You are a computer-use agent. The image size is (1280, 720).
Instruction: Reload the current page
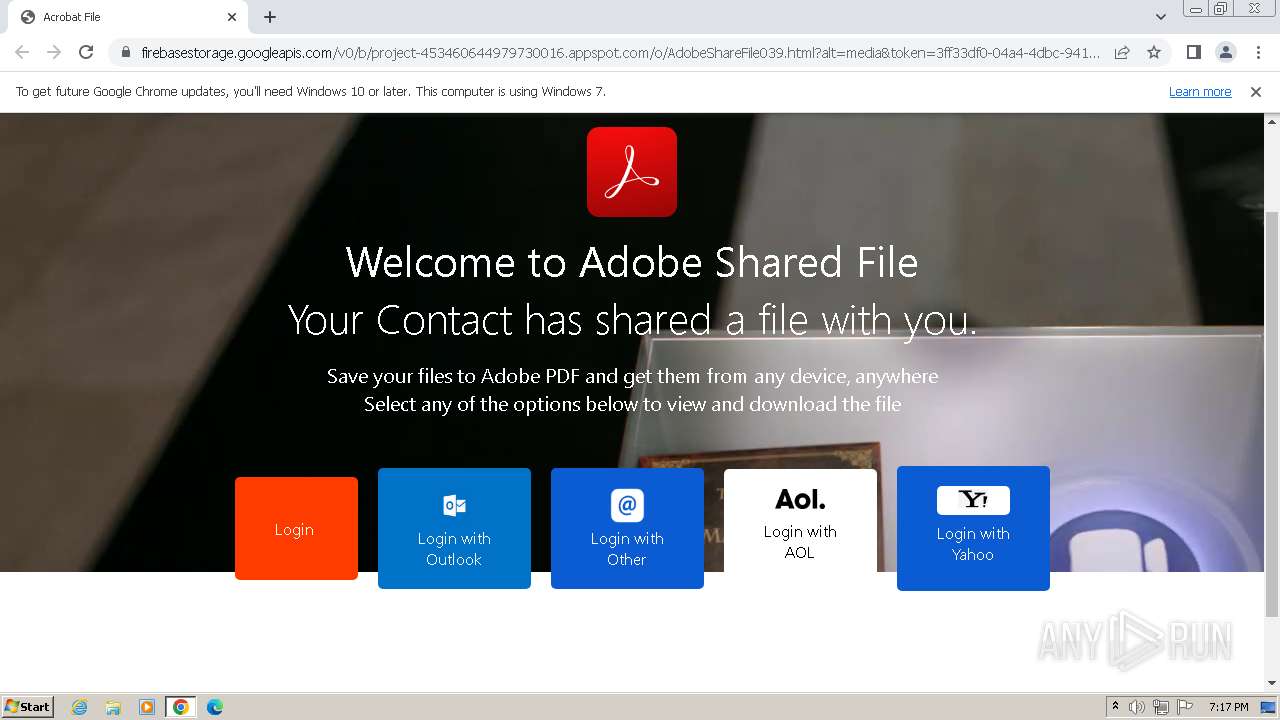pos(86,52)
